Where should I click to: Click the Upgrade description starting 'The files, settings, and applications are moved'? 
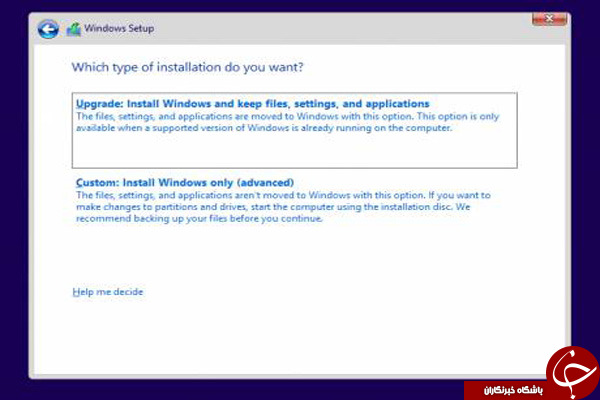(287, 122)
